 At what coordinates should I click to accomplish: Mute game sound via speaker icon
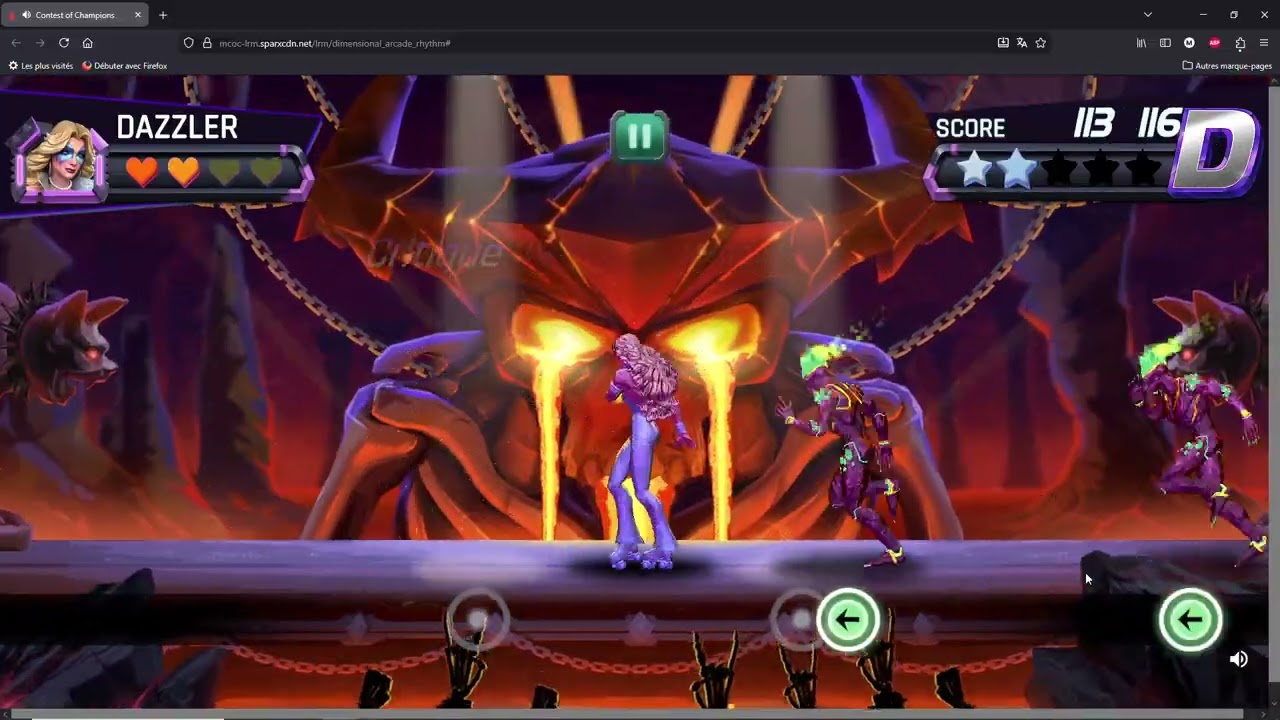pos(1239,659)
